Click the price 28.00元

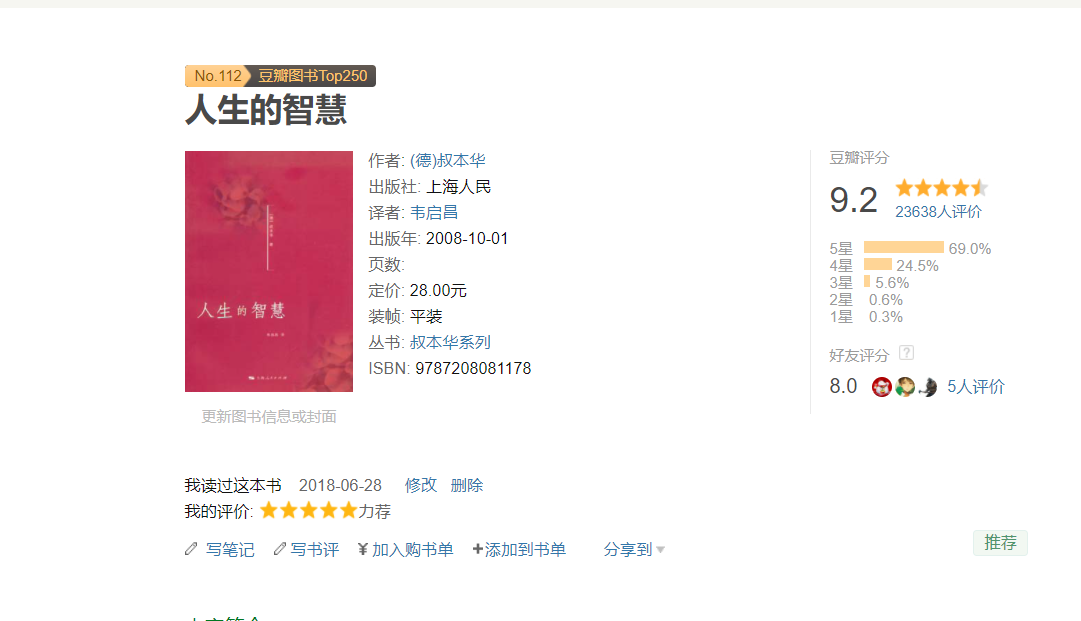coord(438,291)
